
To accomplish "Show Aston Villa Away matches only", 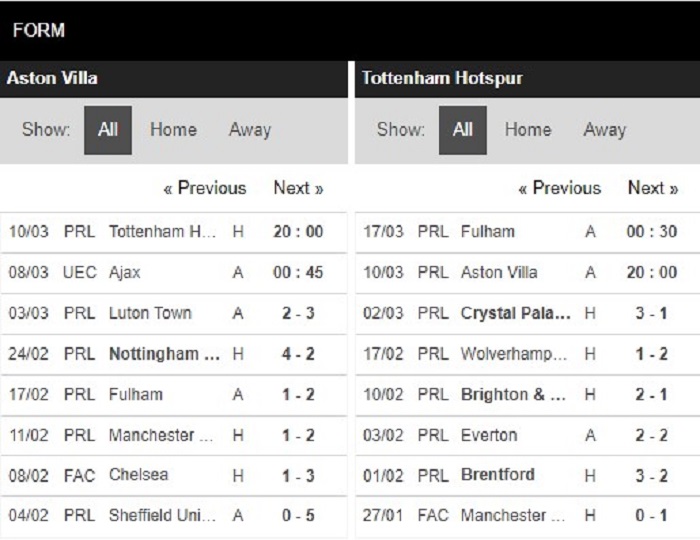I will (x=250, y=130).
